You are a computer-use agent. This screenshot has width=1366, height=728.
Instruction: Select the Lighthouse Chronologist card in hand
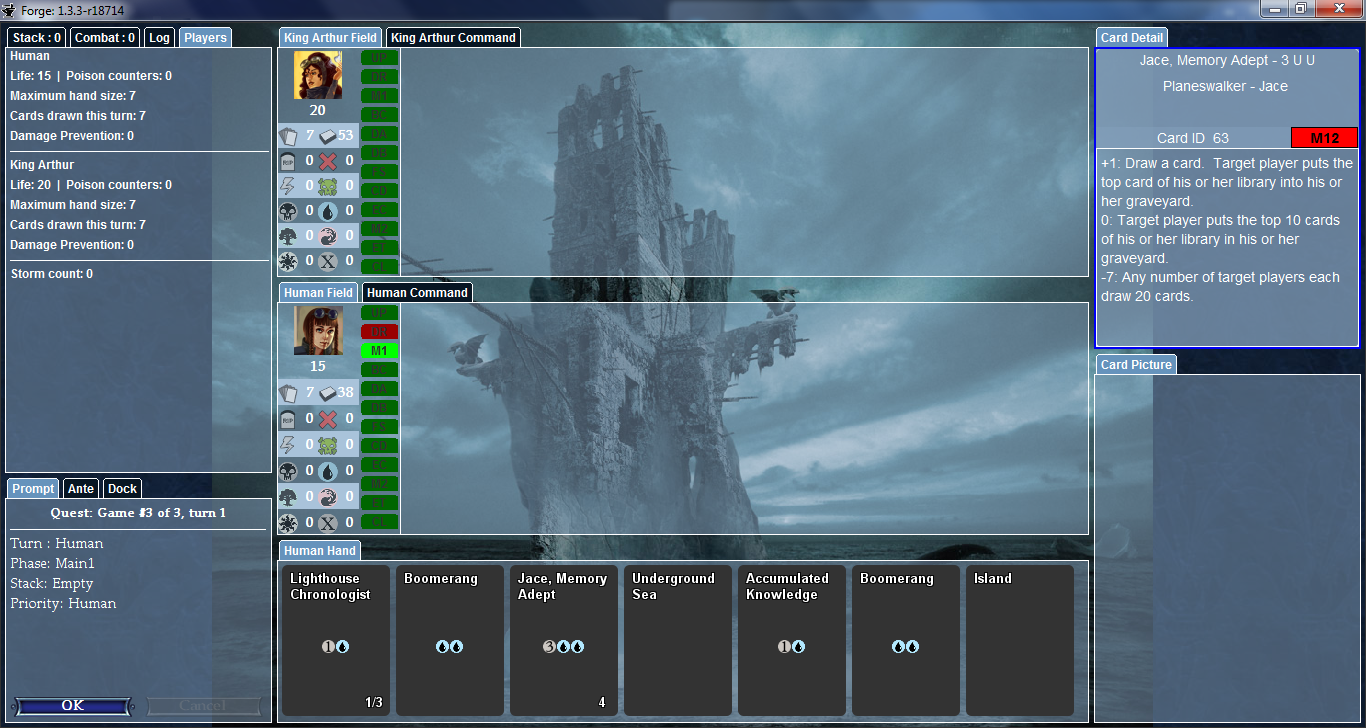click(335, 640)
